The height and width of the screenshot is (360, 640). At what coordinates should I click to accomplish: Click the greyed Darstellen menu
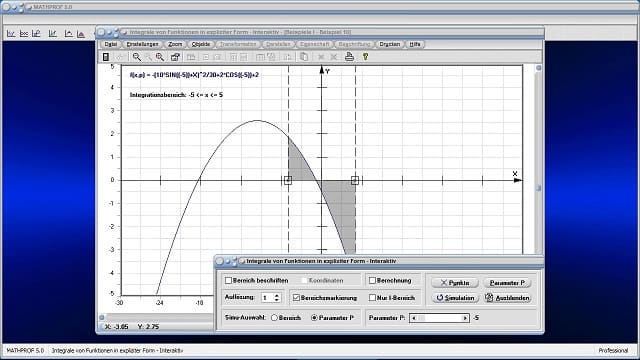(x=278, y=44)
